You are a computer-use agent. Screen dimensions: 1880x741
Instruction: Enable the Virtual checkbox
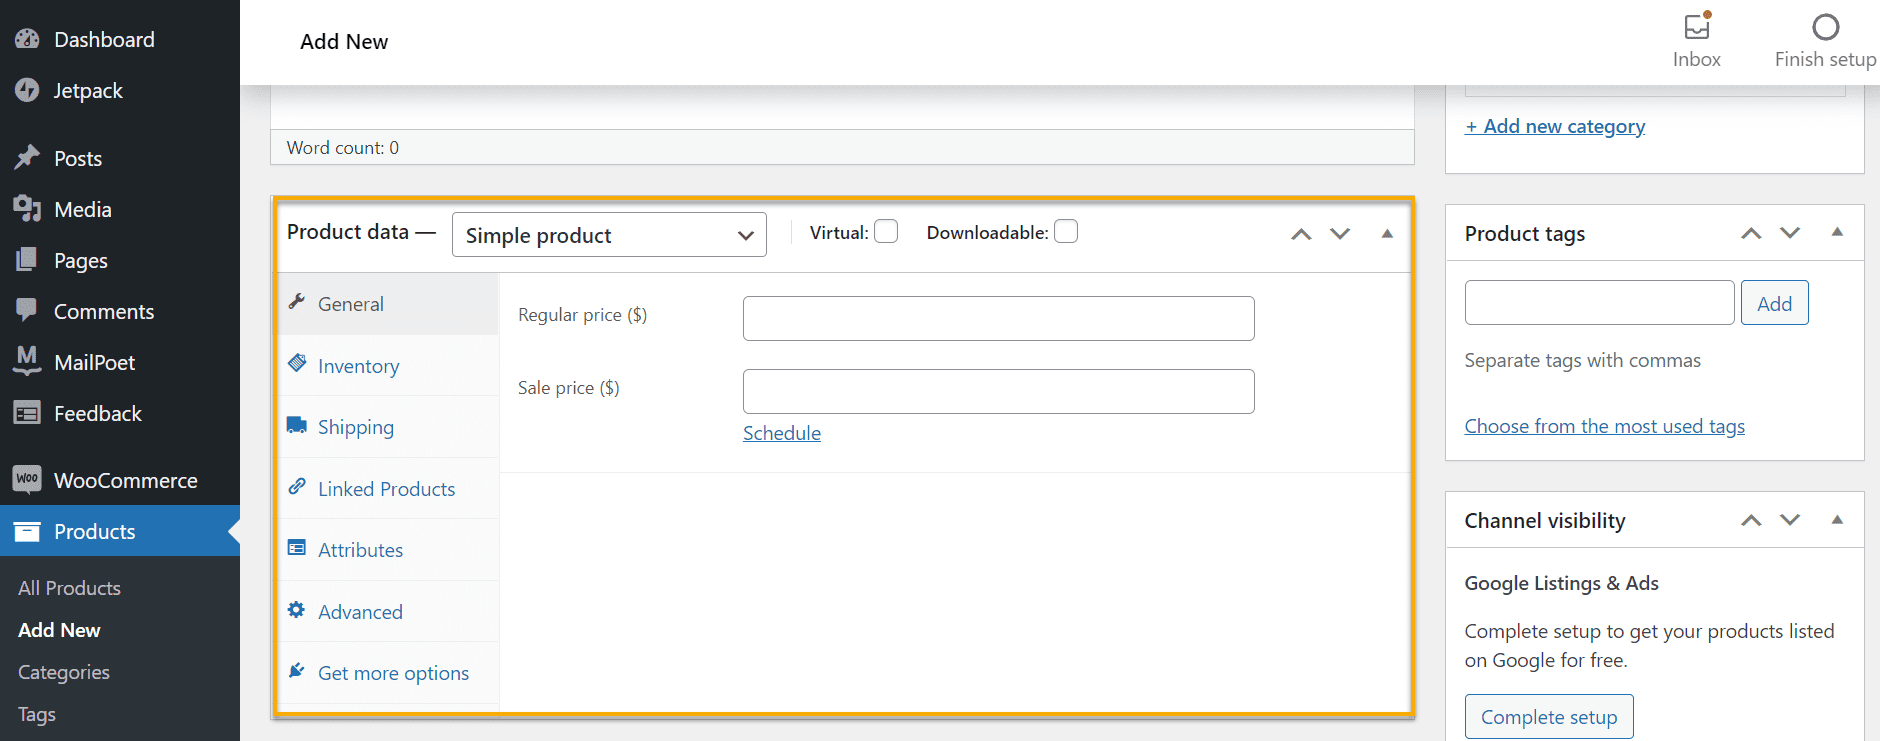886,232
